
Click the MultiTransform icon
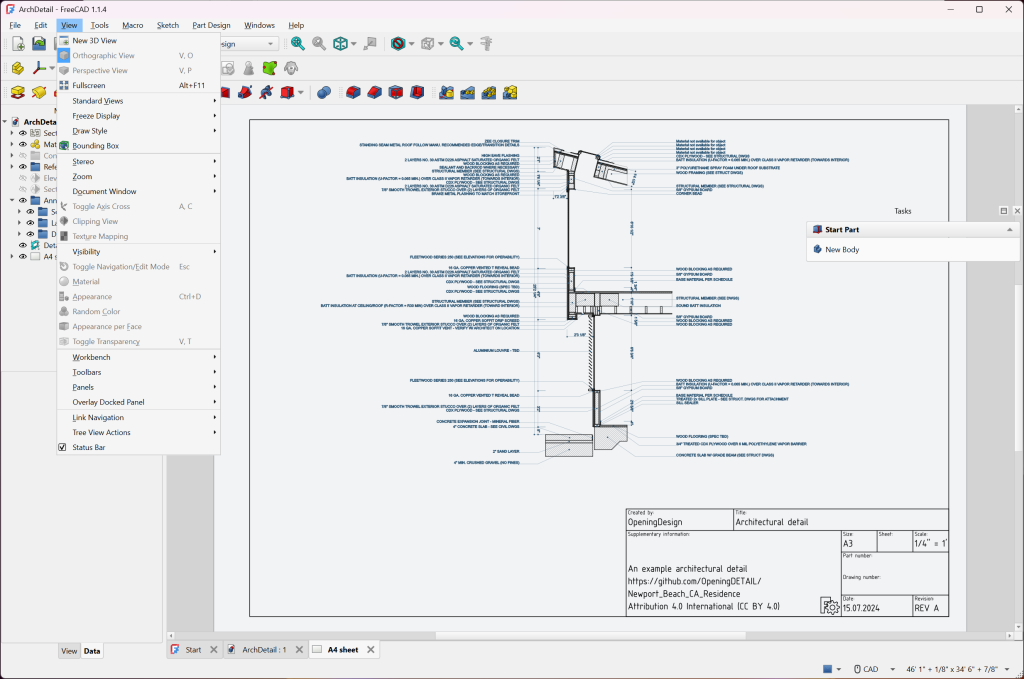tap(510, 93)
